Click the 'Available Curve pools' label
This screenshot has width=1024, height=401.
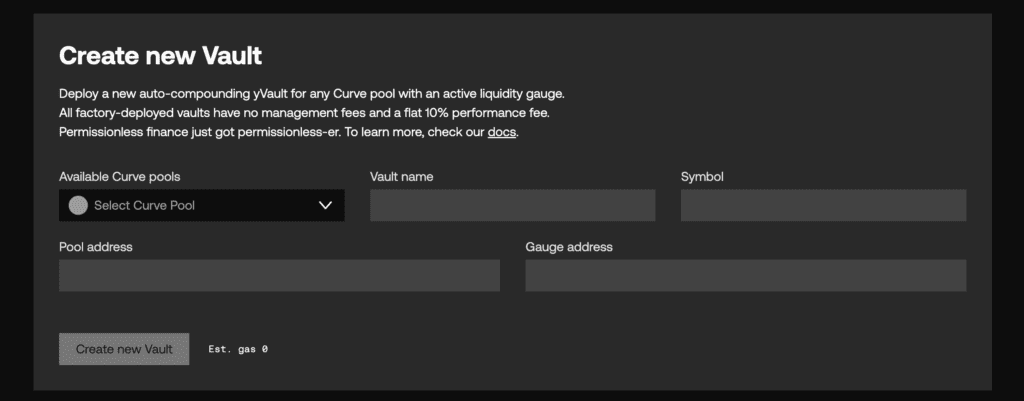tap(120, 176)
